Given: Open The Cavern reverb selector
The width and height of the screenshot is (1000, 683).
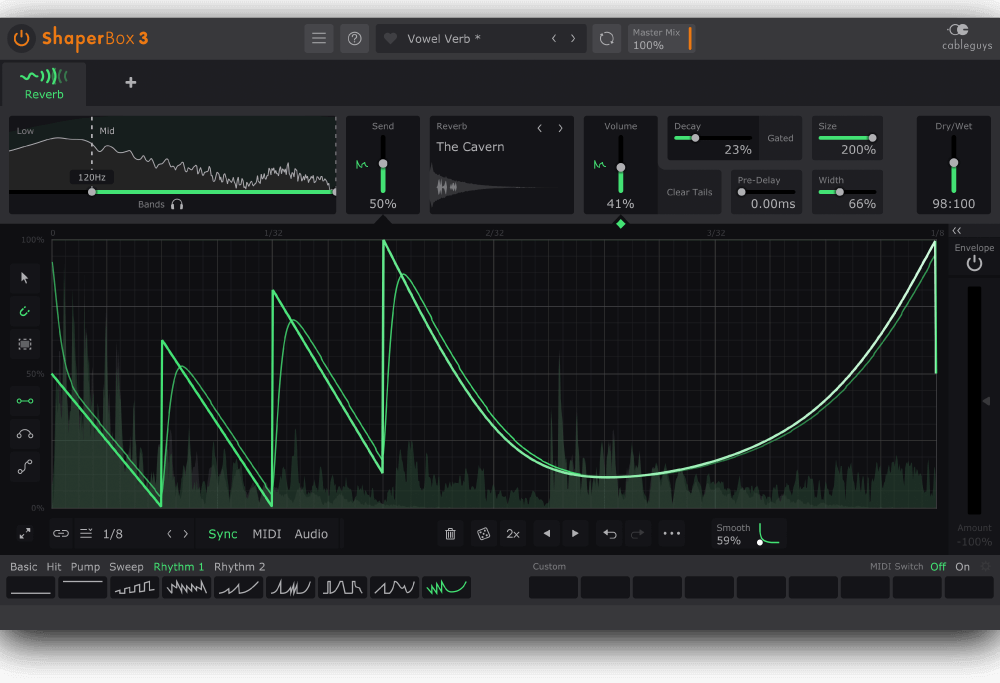Looking at the screenshot, I should 470,147.
